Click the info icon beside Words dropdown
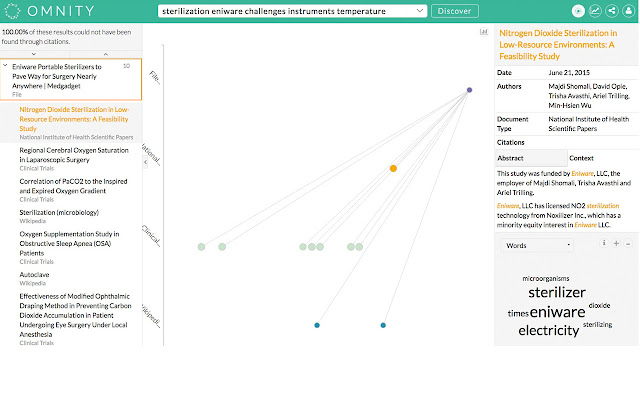 604,243
